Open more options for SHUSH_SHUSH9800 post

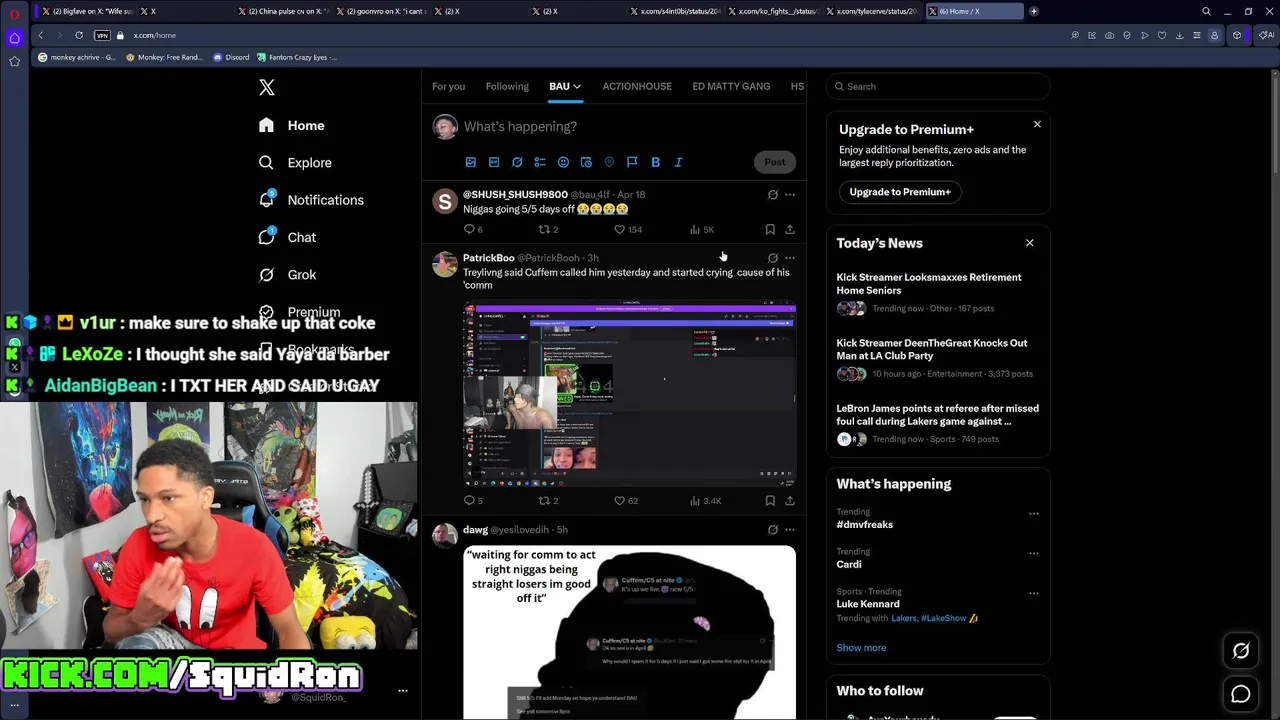pos(789,195)
